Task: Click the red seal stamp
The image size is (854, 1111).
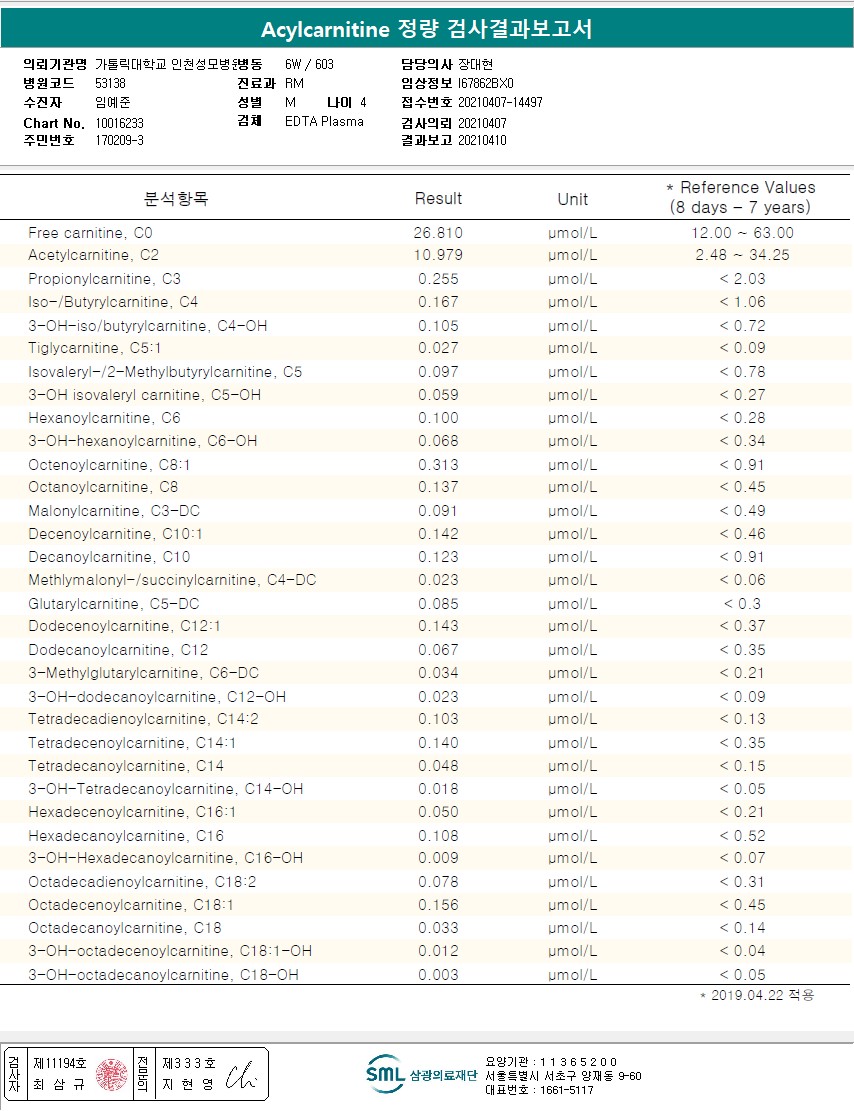Action: (x=111, y=1074)
